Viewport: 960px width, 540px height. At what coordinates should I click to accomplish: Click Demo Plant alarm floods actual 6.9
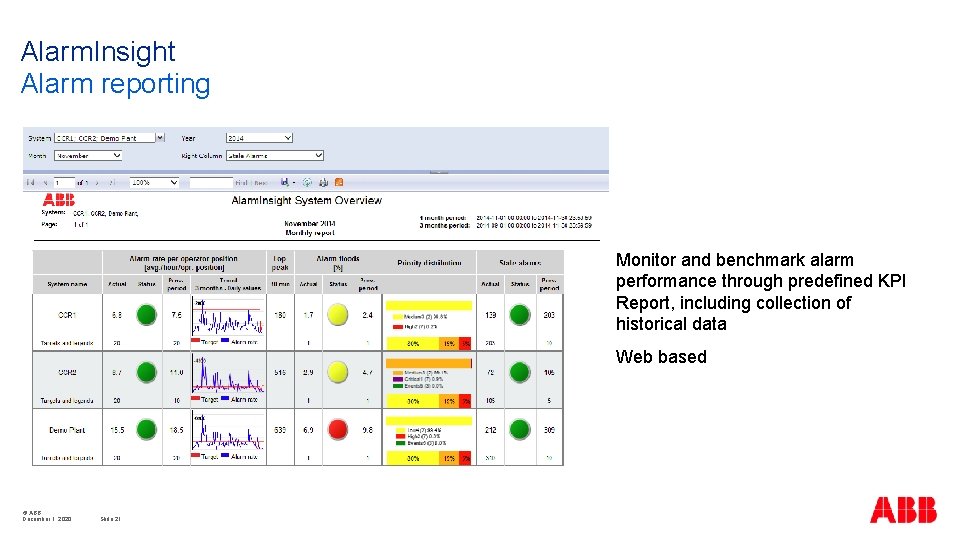308,430
